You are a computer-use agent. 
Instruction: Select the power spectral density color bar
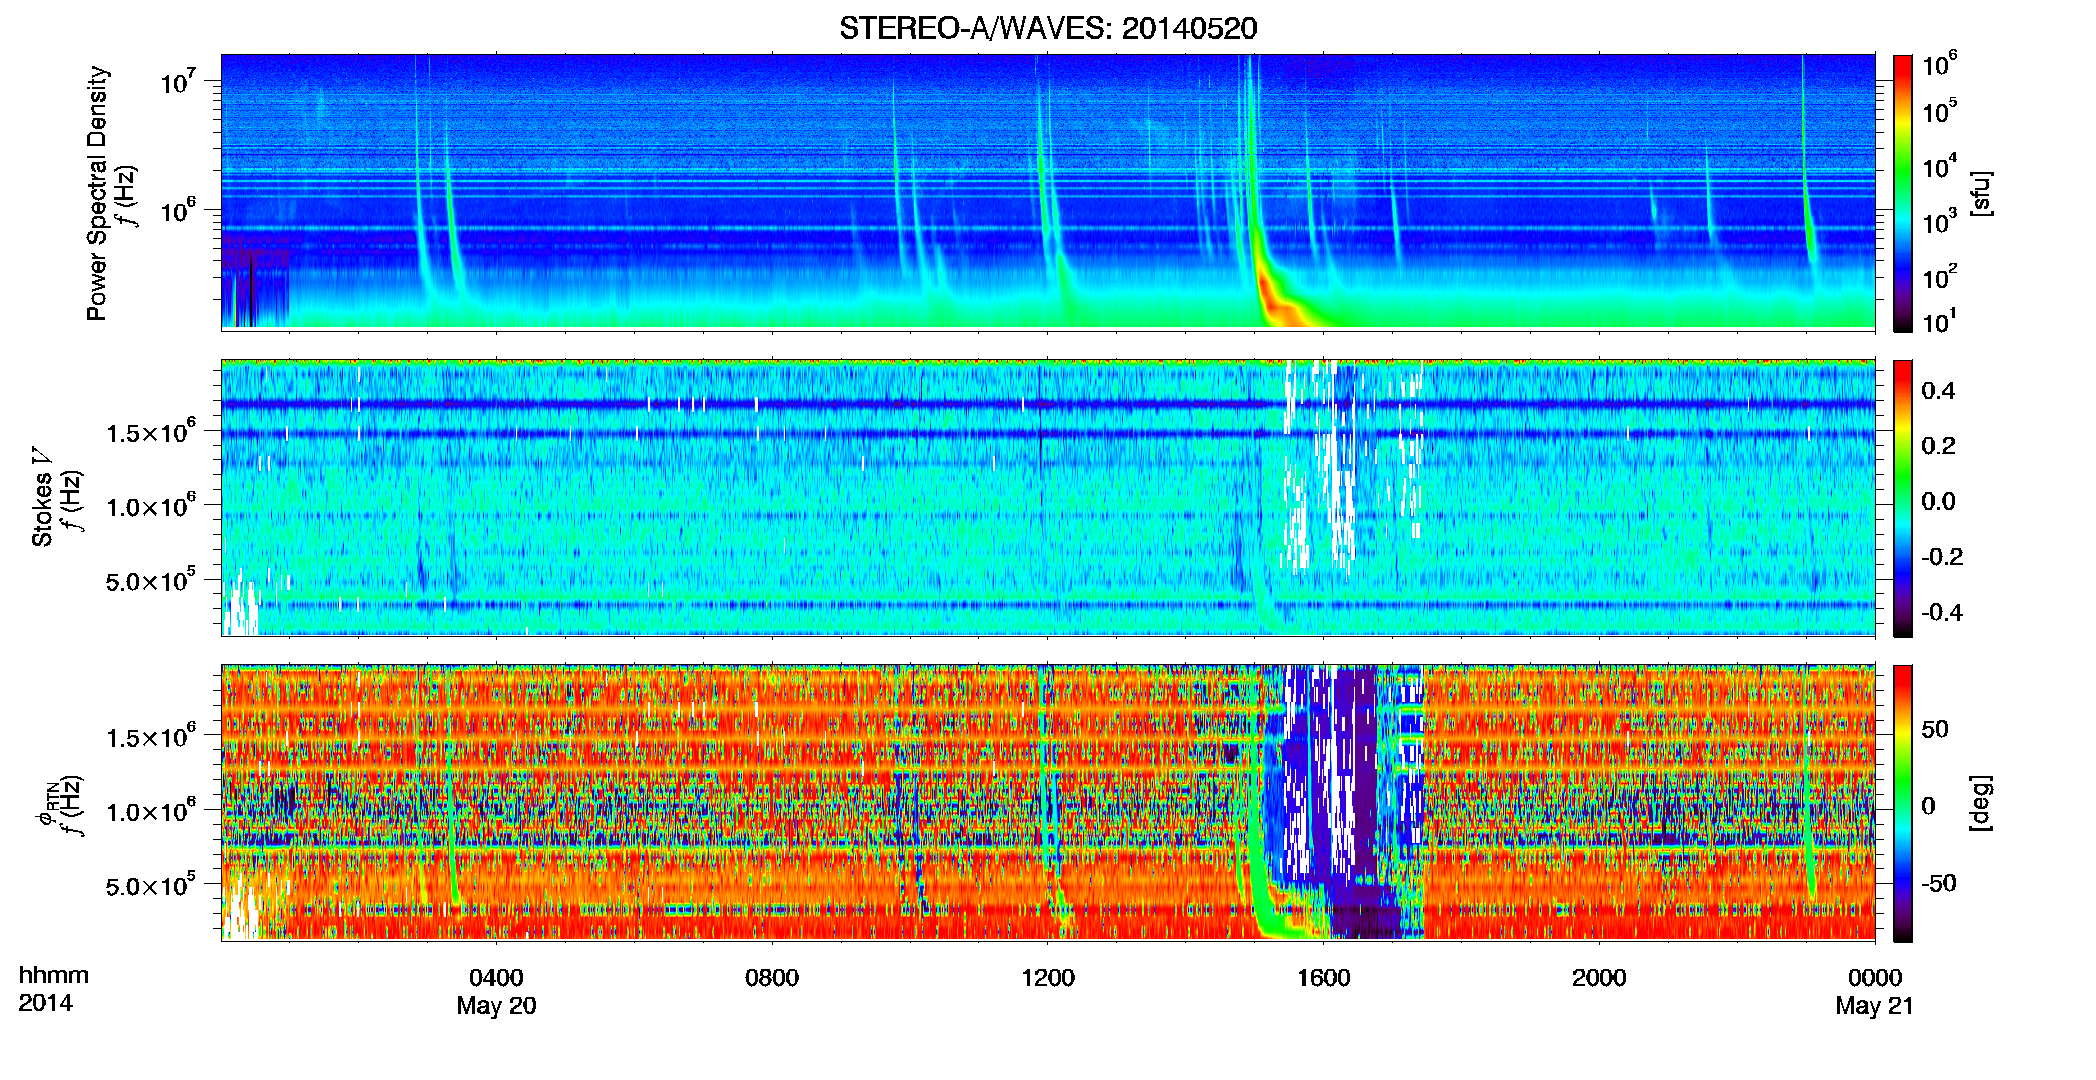point(1903,193)
